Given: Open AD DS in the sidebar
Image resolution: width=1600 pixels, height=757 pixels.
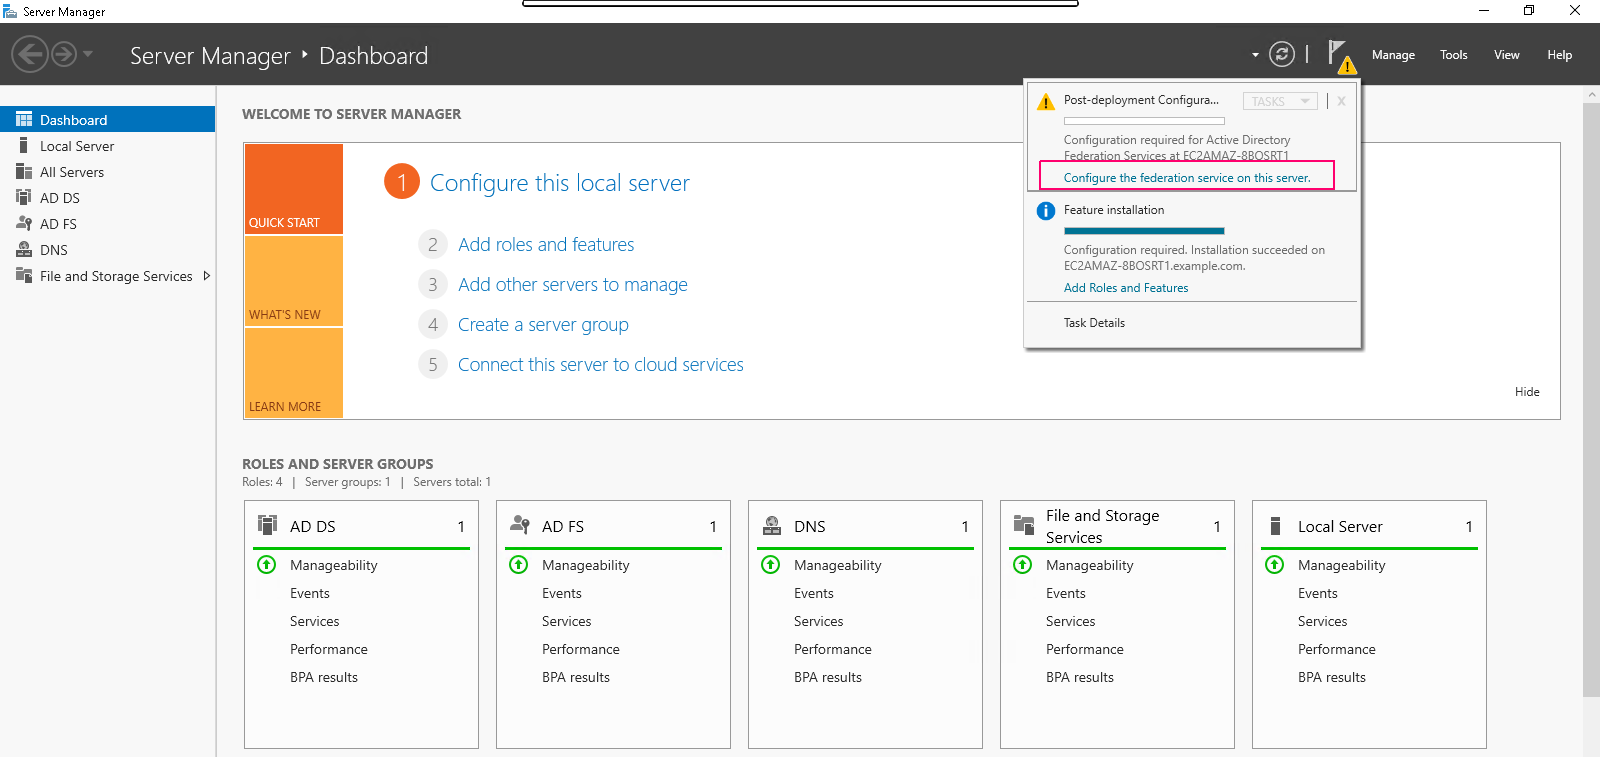Looking at the screenshot, I should coord(107,198).
